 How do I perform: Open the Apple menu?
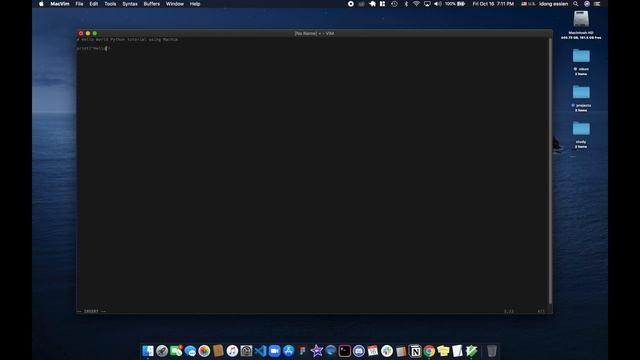pos(41,4)
